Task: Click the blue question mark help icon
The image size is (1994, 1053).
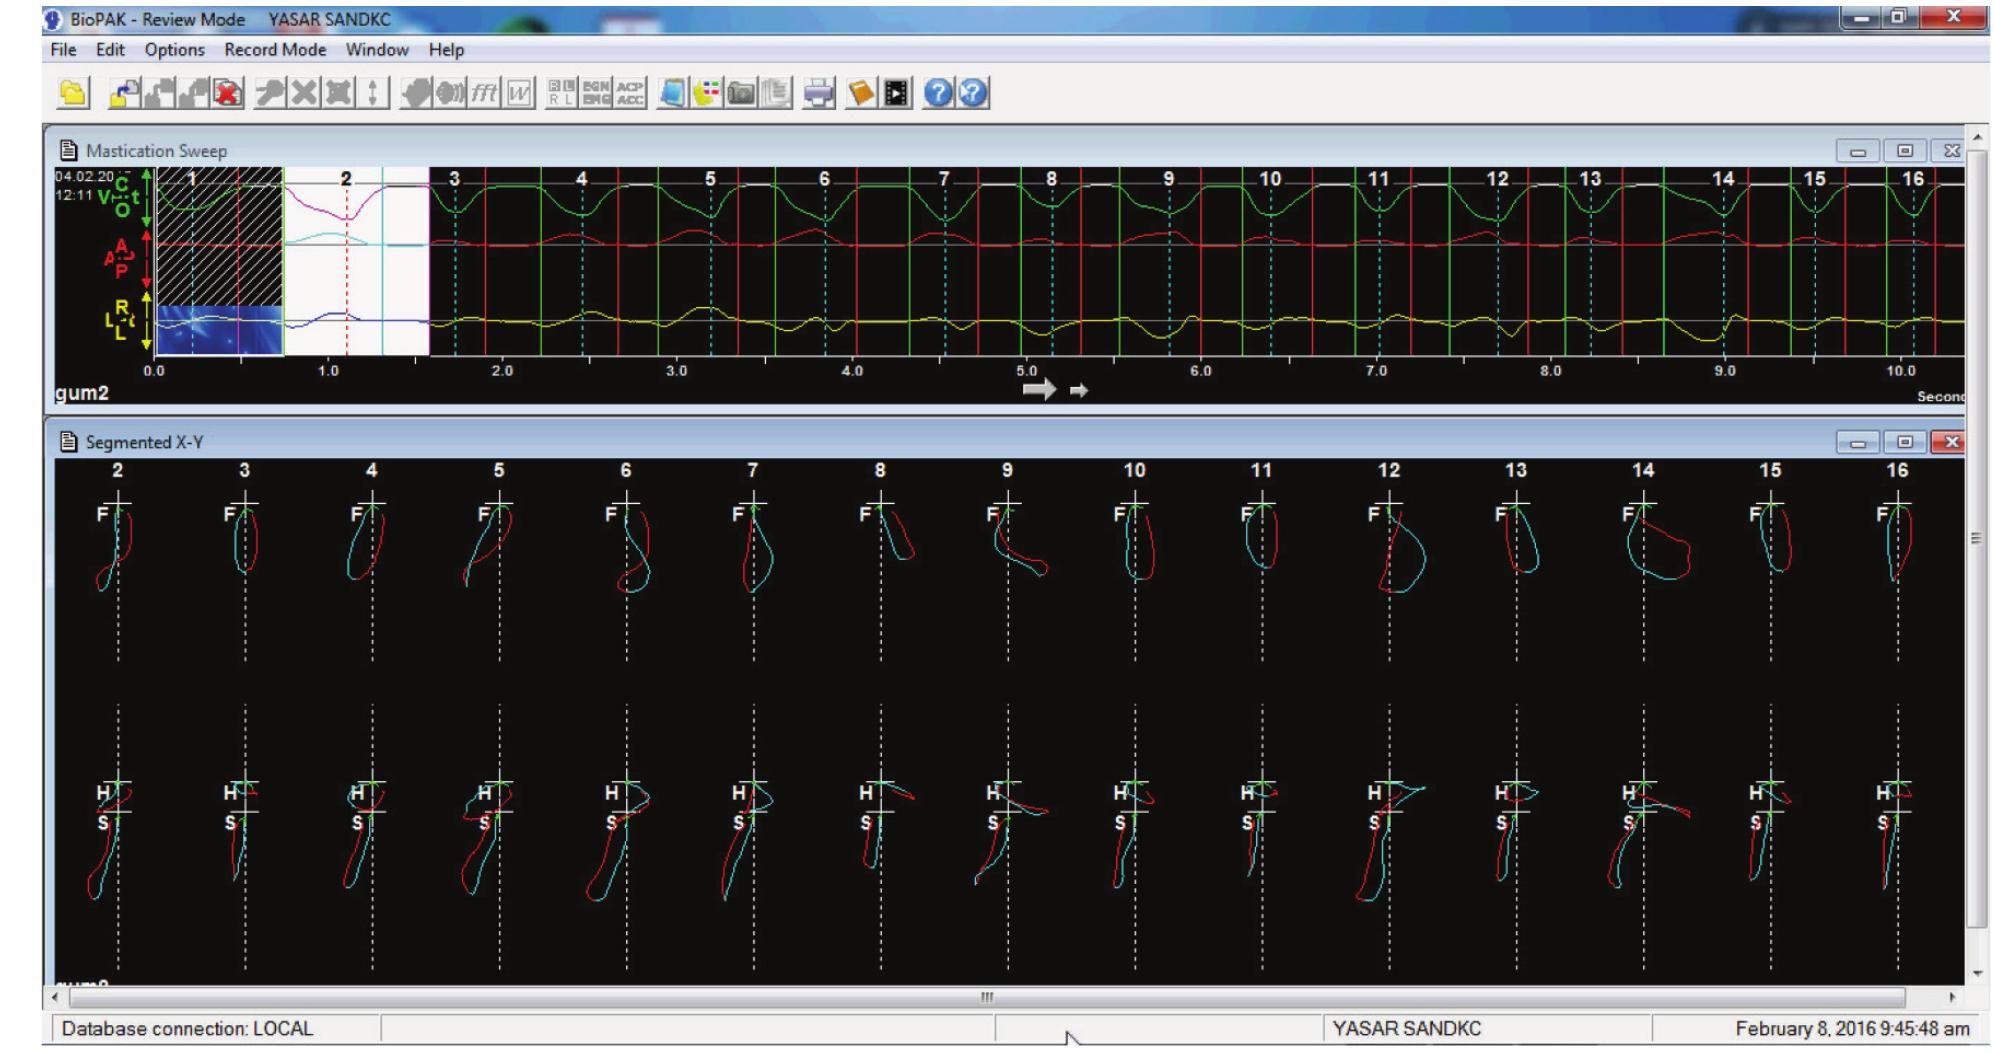Action: point(938,93)
